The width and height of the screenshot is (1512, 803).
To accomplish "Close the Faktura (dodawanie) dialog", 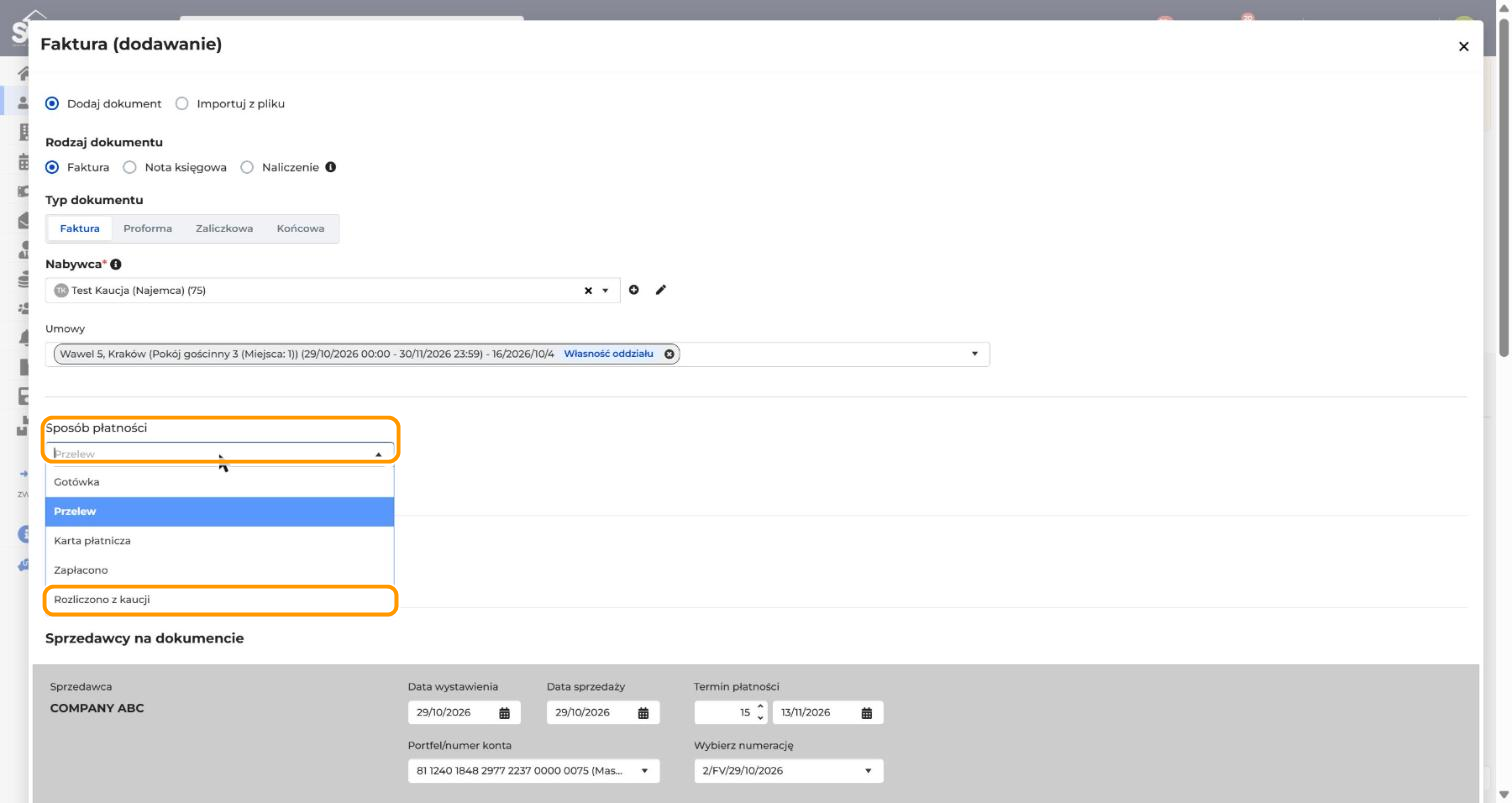I will coord(1463,46).
